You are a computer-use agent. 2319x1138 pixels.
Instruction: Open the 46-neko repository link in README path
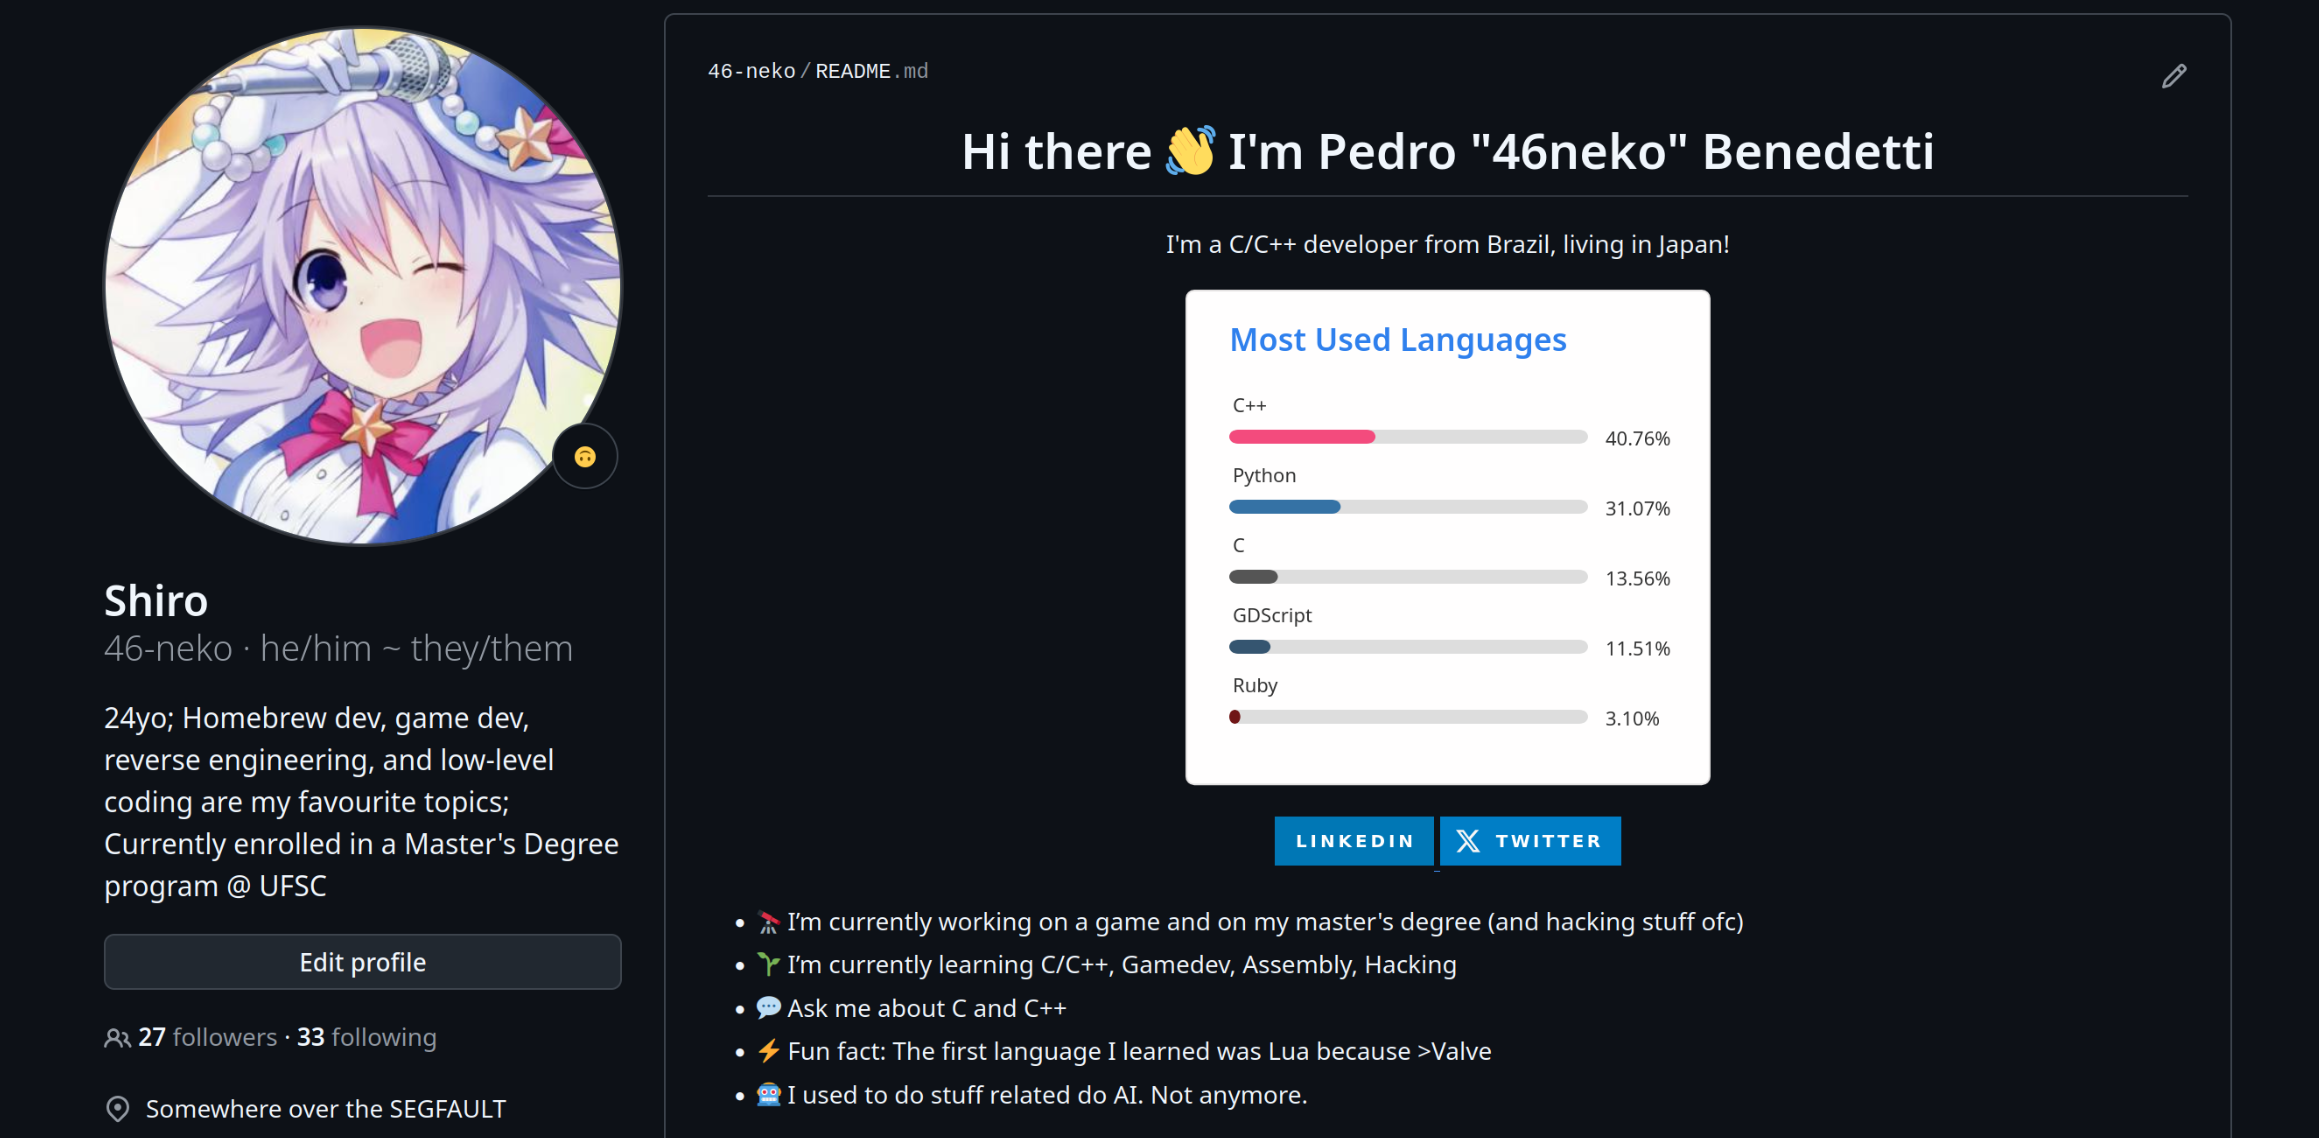pyautogui.click(x=751, y=71)
